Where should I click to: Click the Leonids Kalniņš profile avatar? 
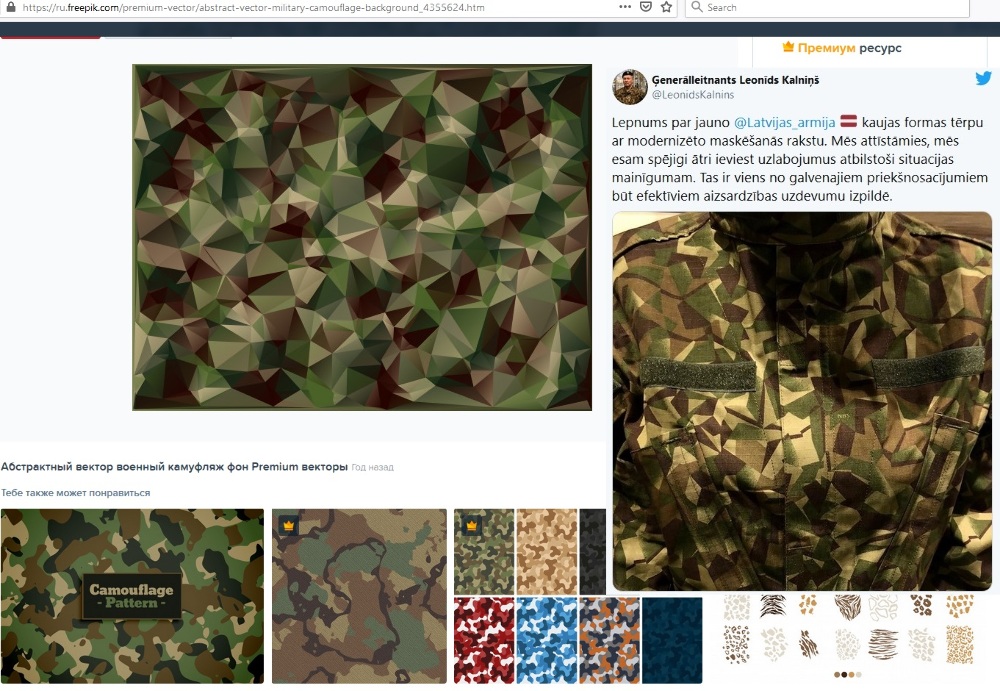[x=629, y=87]
